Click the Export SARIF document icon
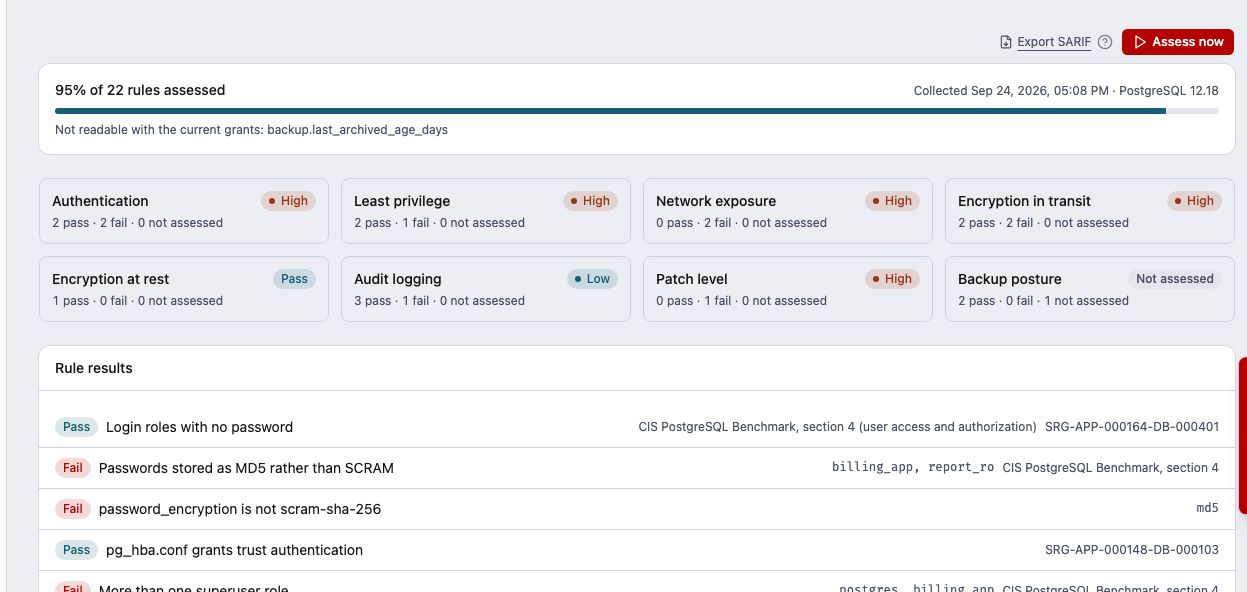This screenshot has height=592, width=1247. [x=1006, y=42]
